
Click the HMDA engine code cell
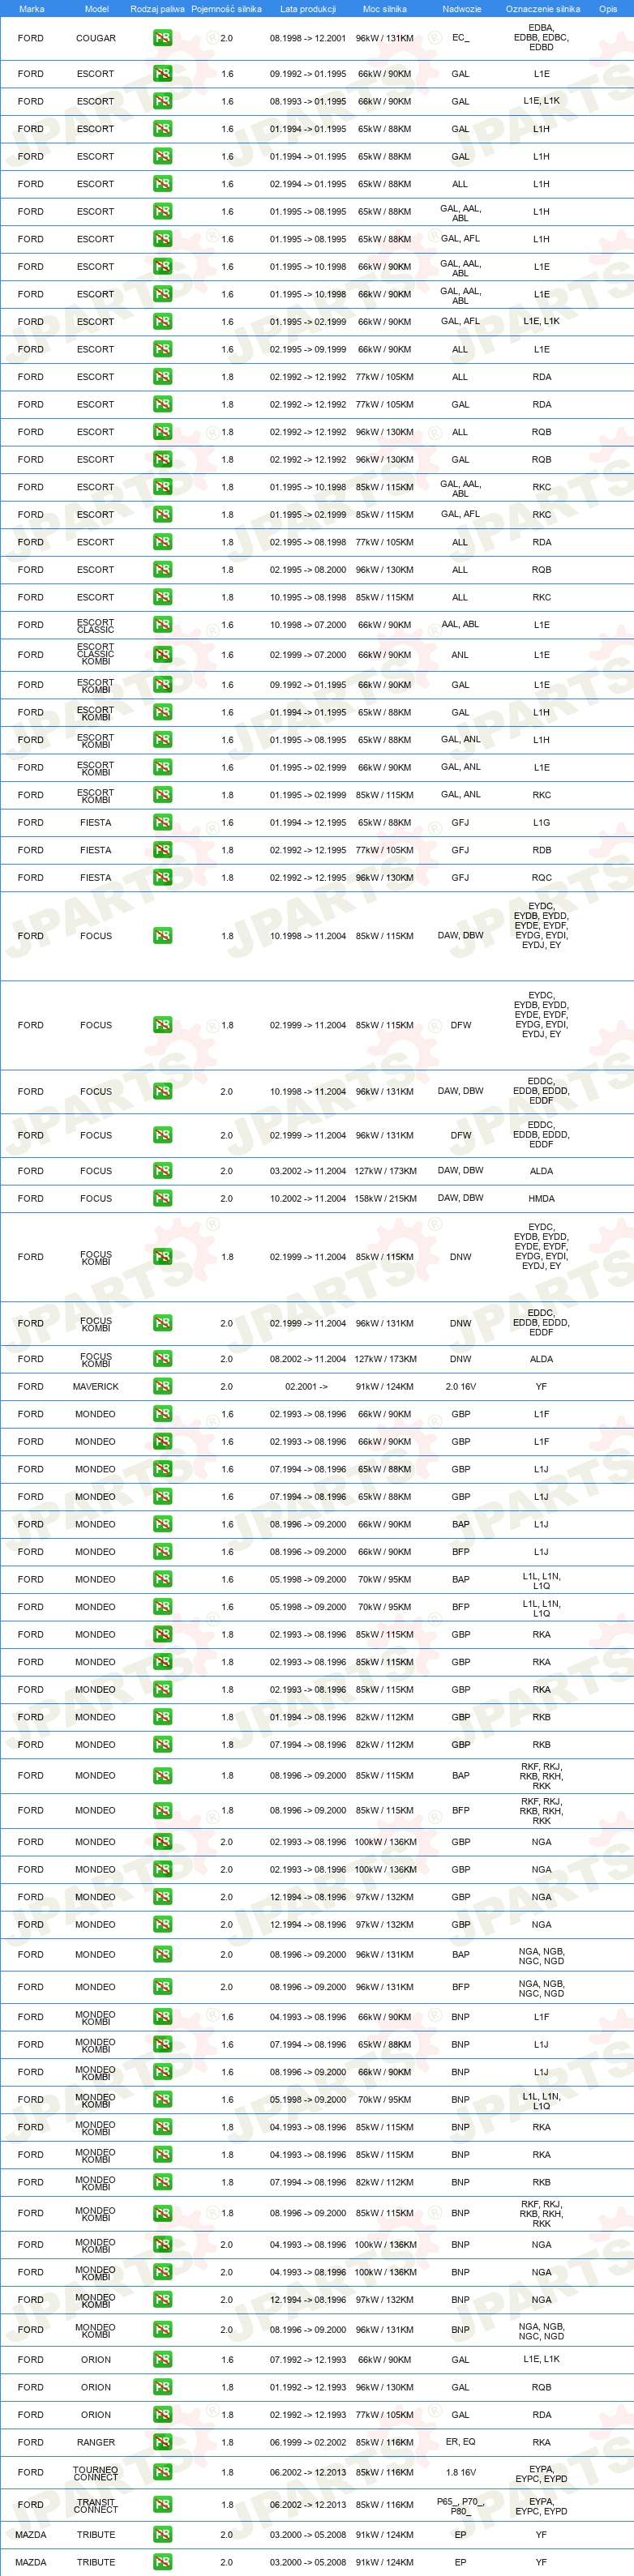coord(541,1198)
